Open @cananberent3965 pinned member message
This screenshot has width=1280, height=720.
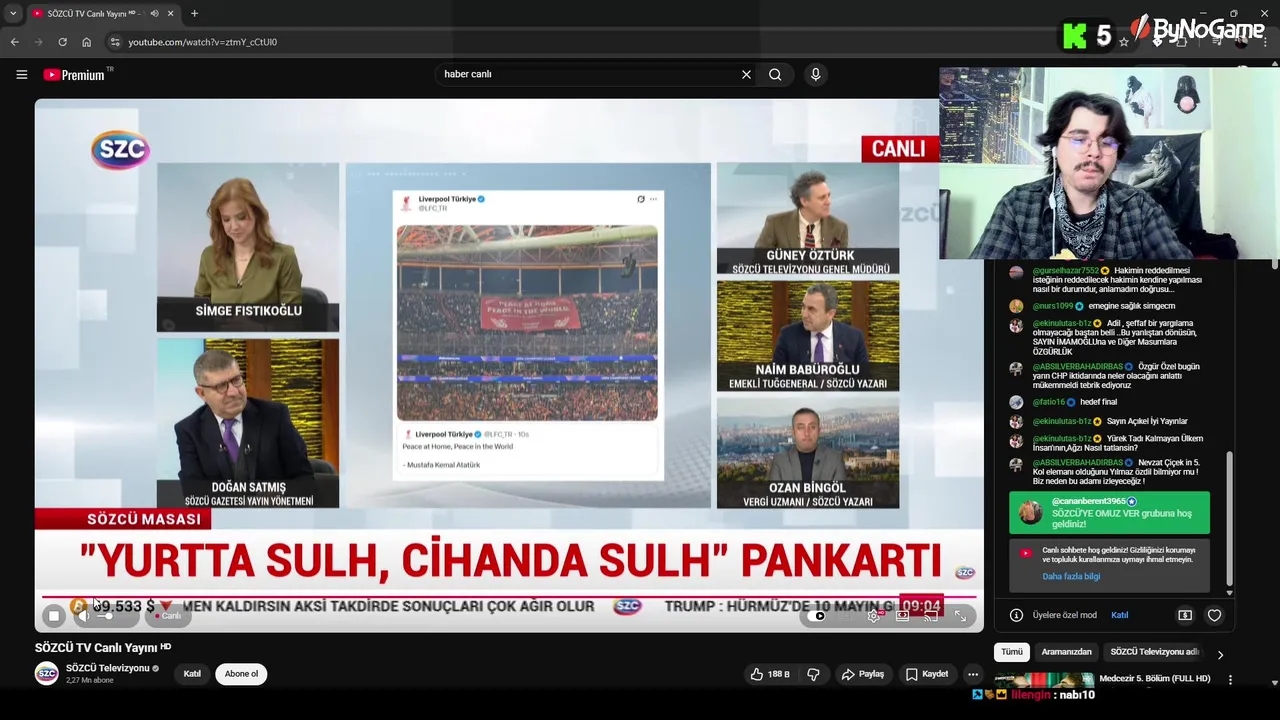(1109, 512)
